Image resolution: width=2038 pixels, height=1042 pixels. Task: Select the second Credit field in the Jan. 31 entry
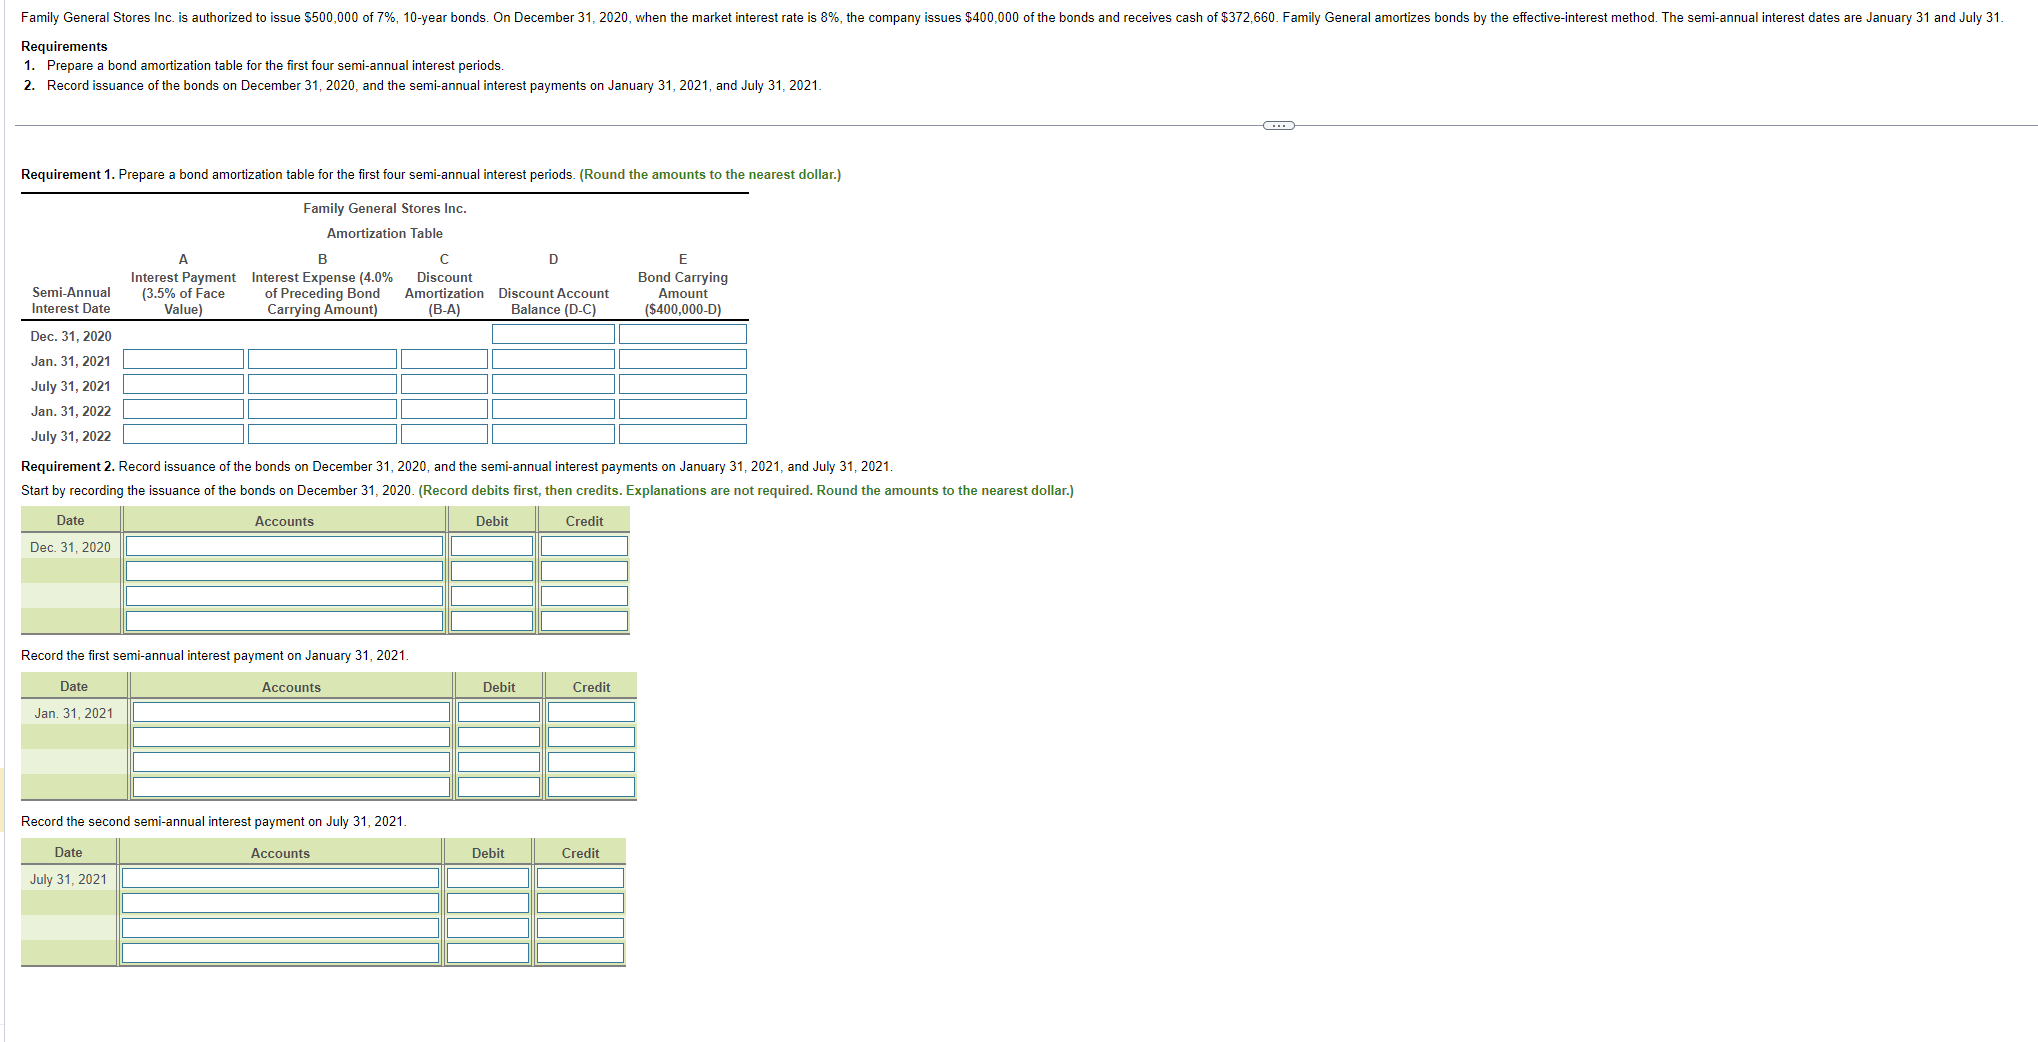pyautogui.click(x=590, y=736)
